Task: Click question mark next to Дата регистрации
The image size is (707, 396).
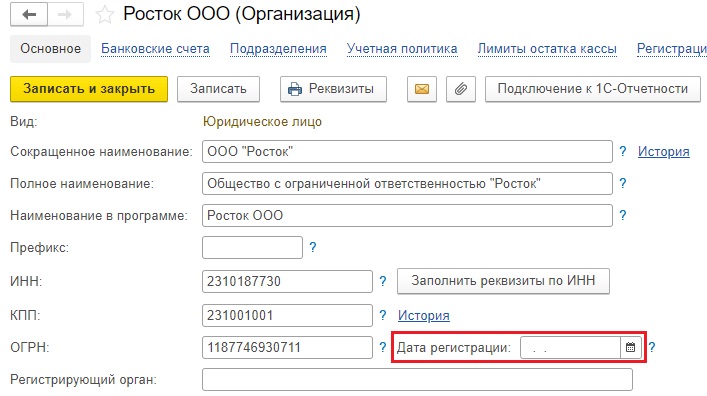Action: [652, 347]
